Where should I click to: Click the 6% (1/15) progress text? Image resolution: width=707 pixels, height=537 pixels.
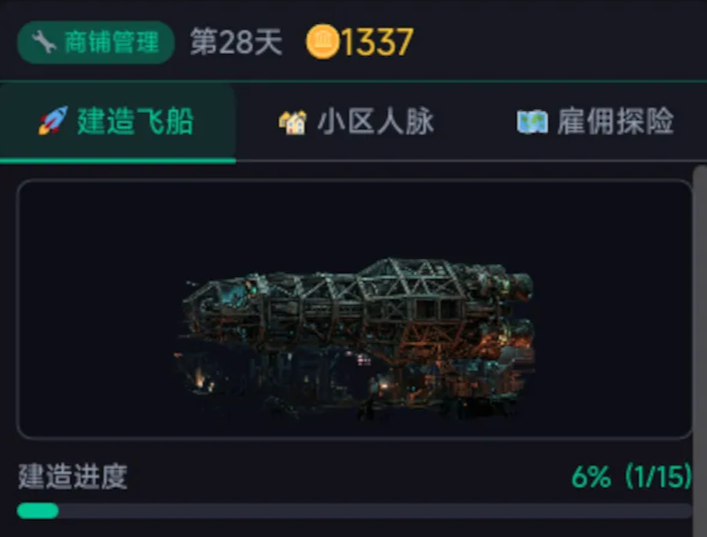631,477
